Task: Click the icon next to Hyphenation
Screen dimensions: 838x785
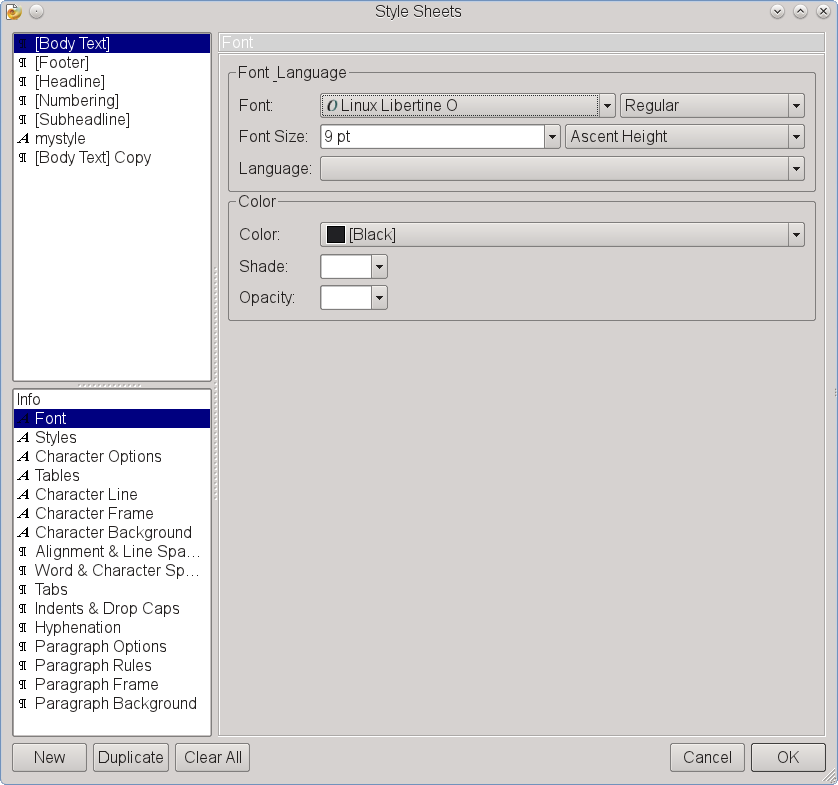Action: (23, 628)
